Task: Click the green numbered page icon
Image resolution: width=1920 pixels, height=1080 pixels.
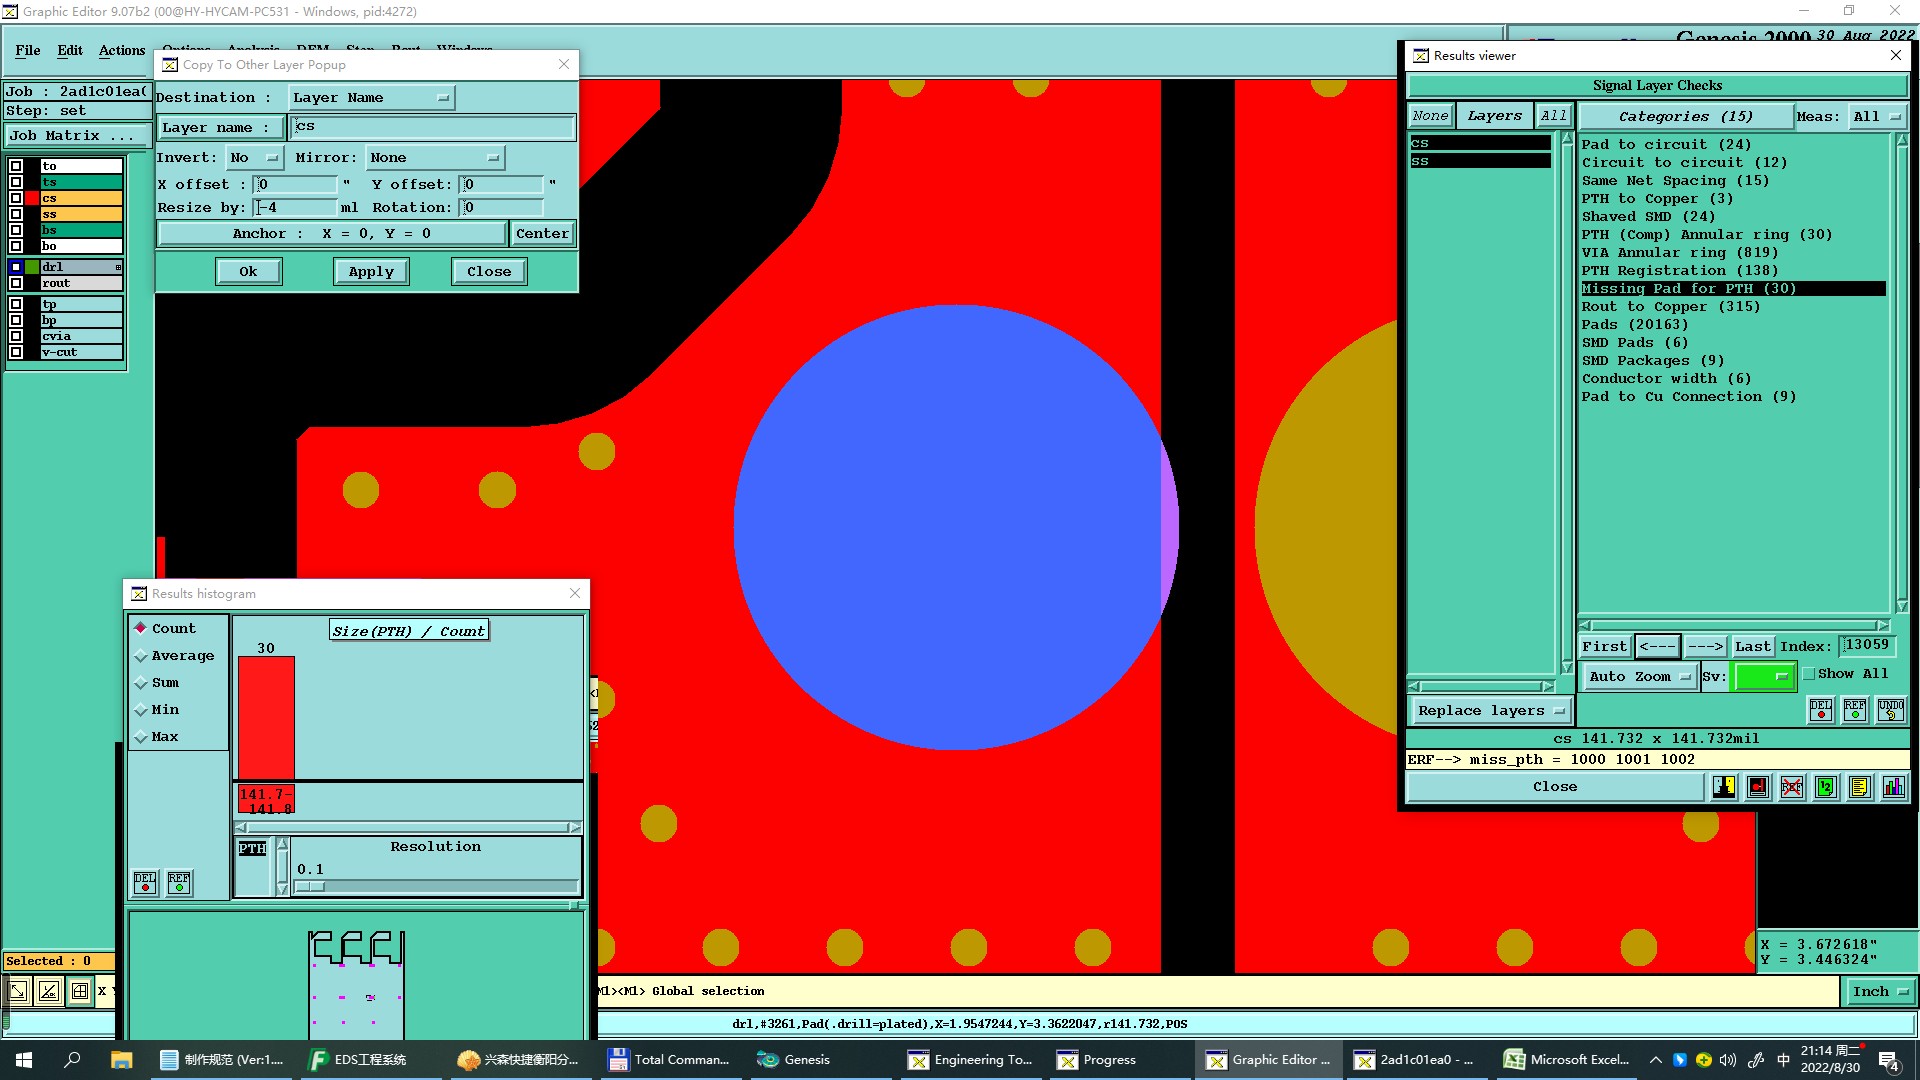Action: click(1825, 787)
